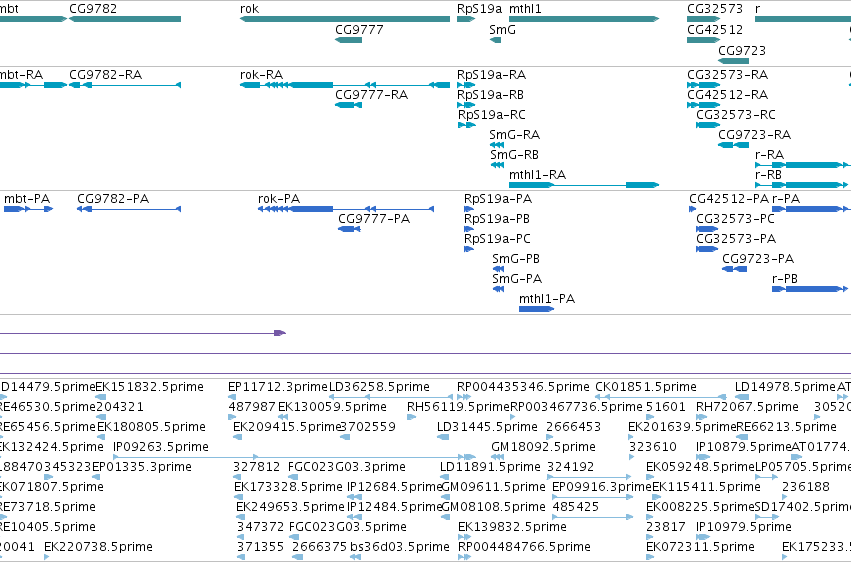
Task: Click the RP004484766.5prime EST label
Action: pos(524,547)
